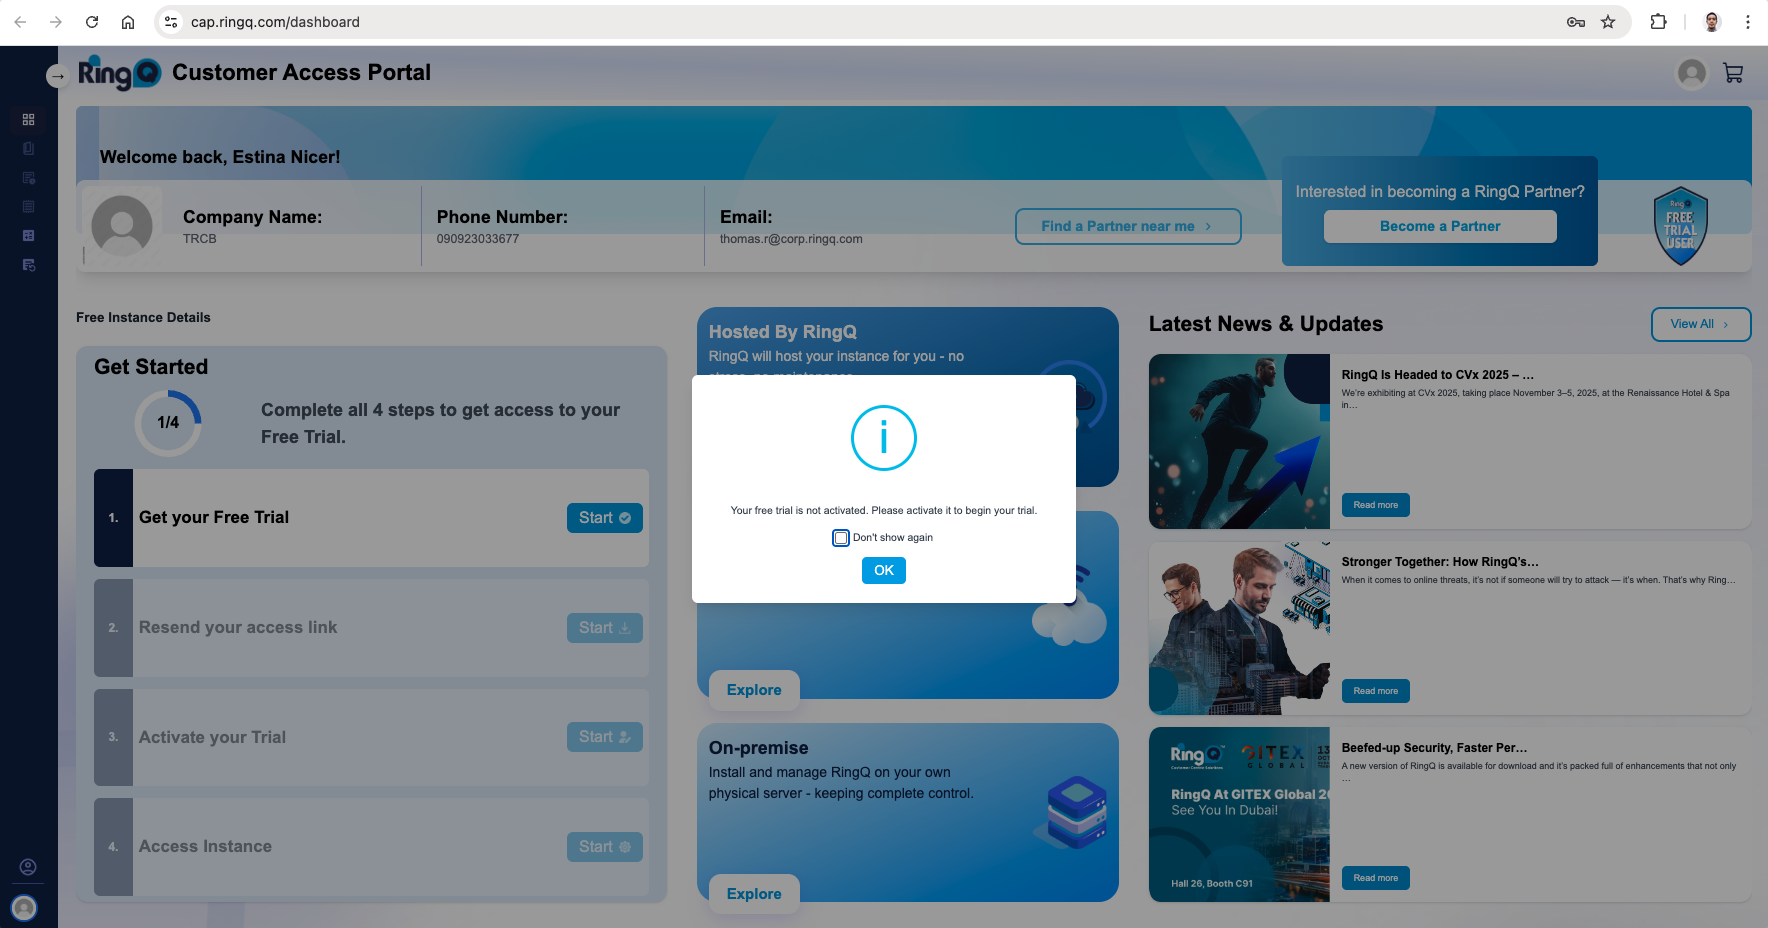
Task: Open the Chrome three-dot menu
Action: coord(1748,22)
